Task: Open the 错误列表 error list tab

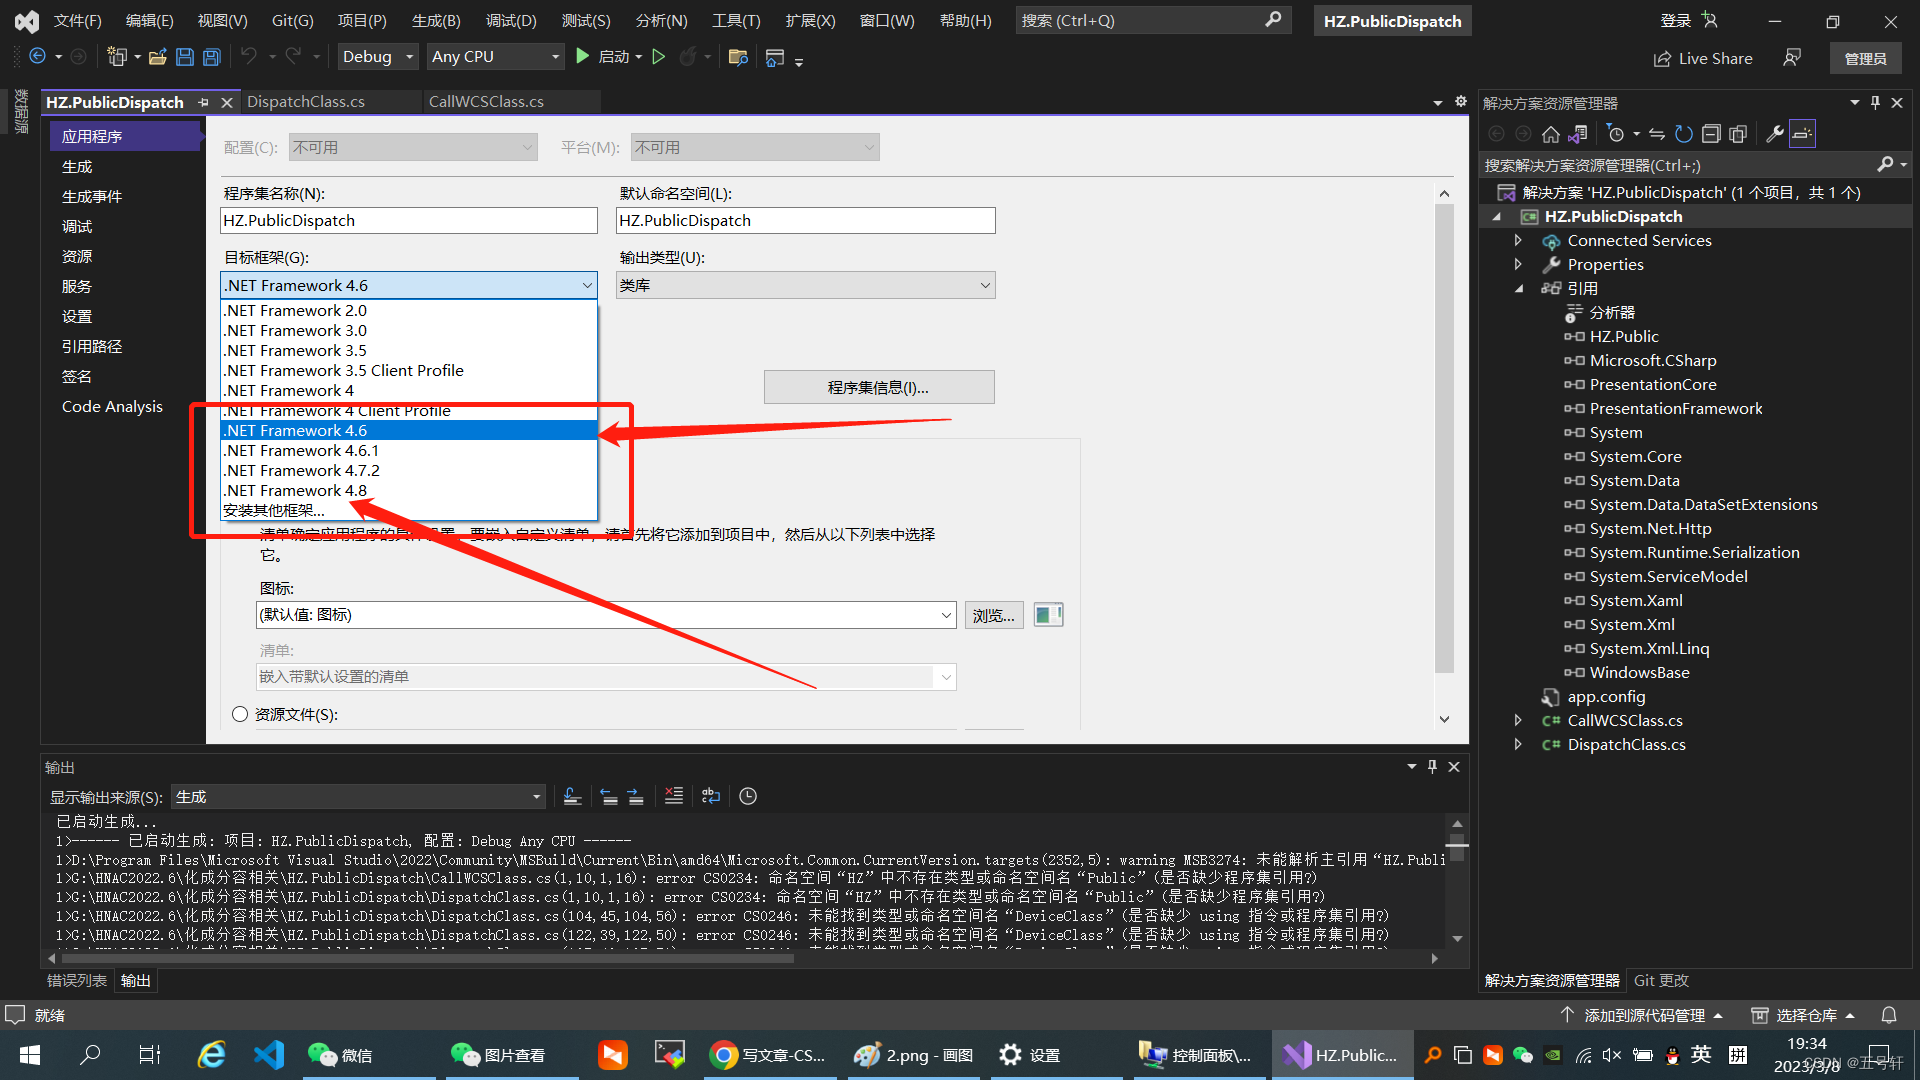Action: coord(77,981)
